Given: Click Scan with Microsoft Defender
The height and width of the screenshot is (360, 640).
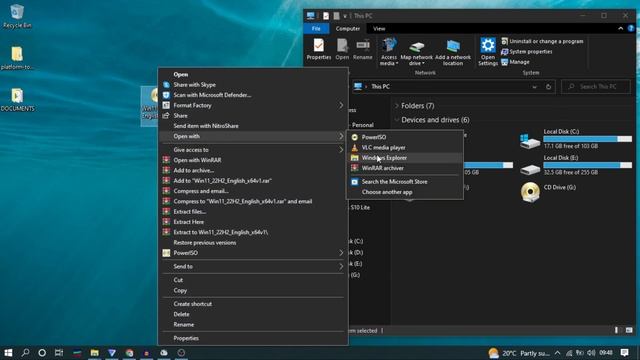Looking at the screenshot, I should (253, 95).
